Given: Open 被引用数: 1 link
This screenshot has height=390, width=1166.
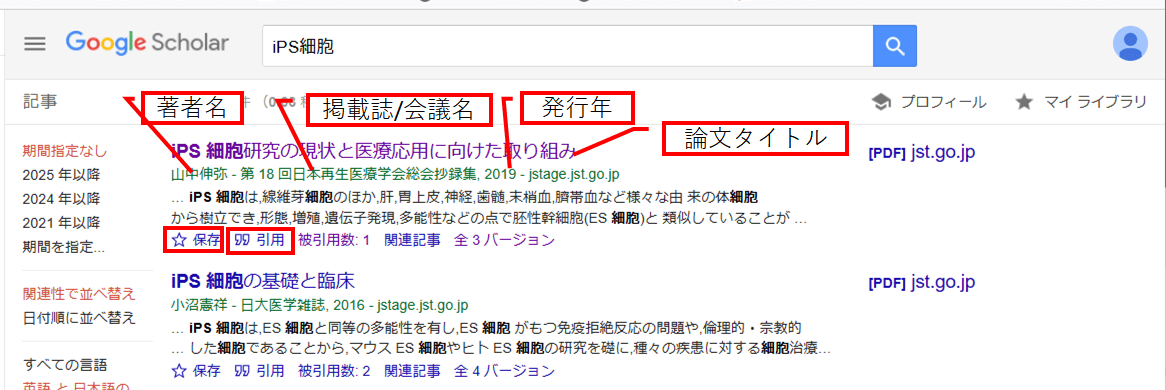Looking at the screenshot, I should point(334,240).
